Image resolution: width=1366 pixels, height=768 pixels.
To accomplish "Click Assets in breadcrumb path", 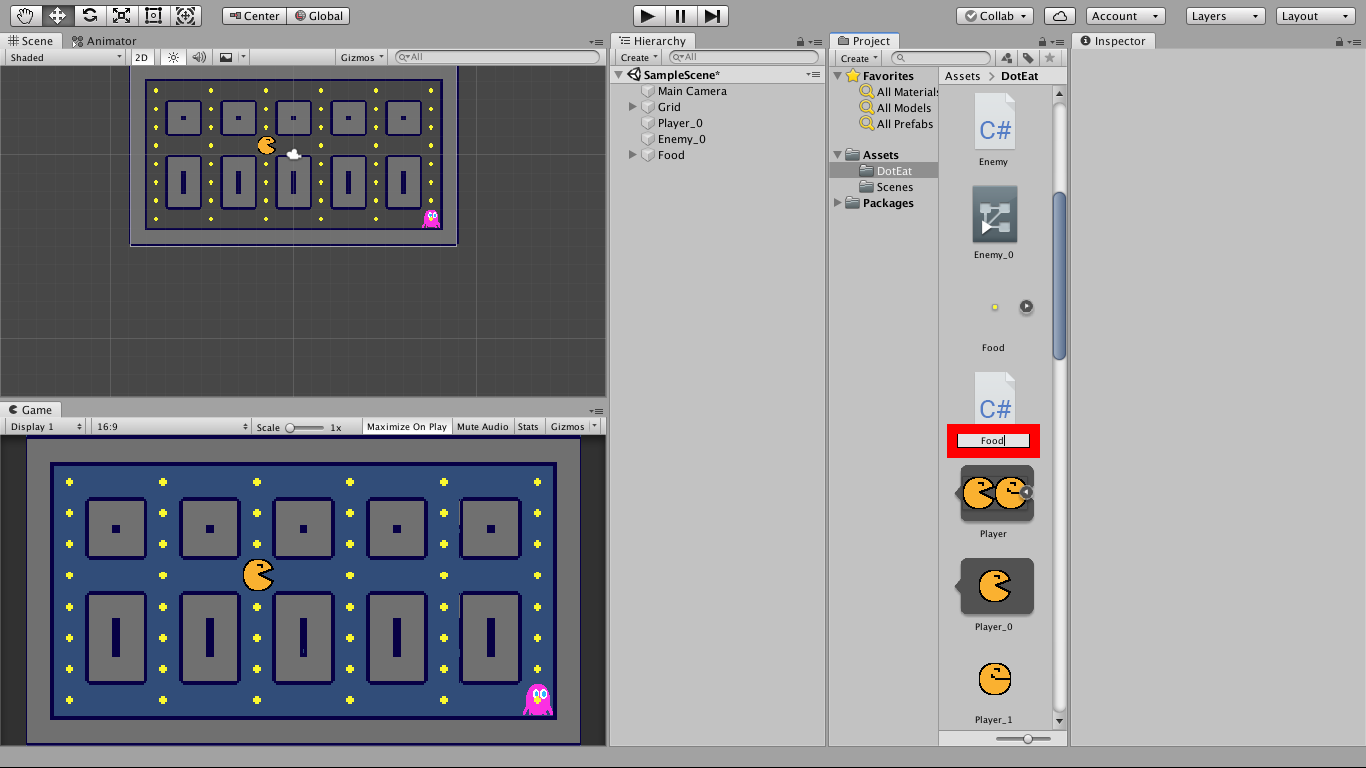I will (x=963, y=76).
